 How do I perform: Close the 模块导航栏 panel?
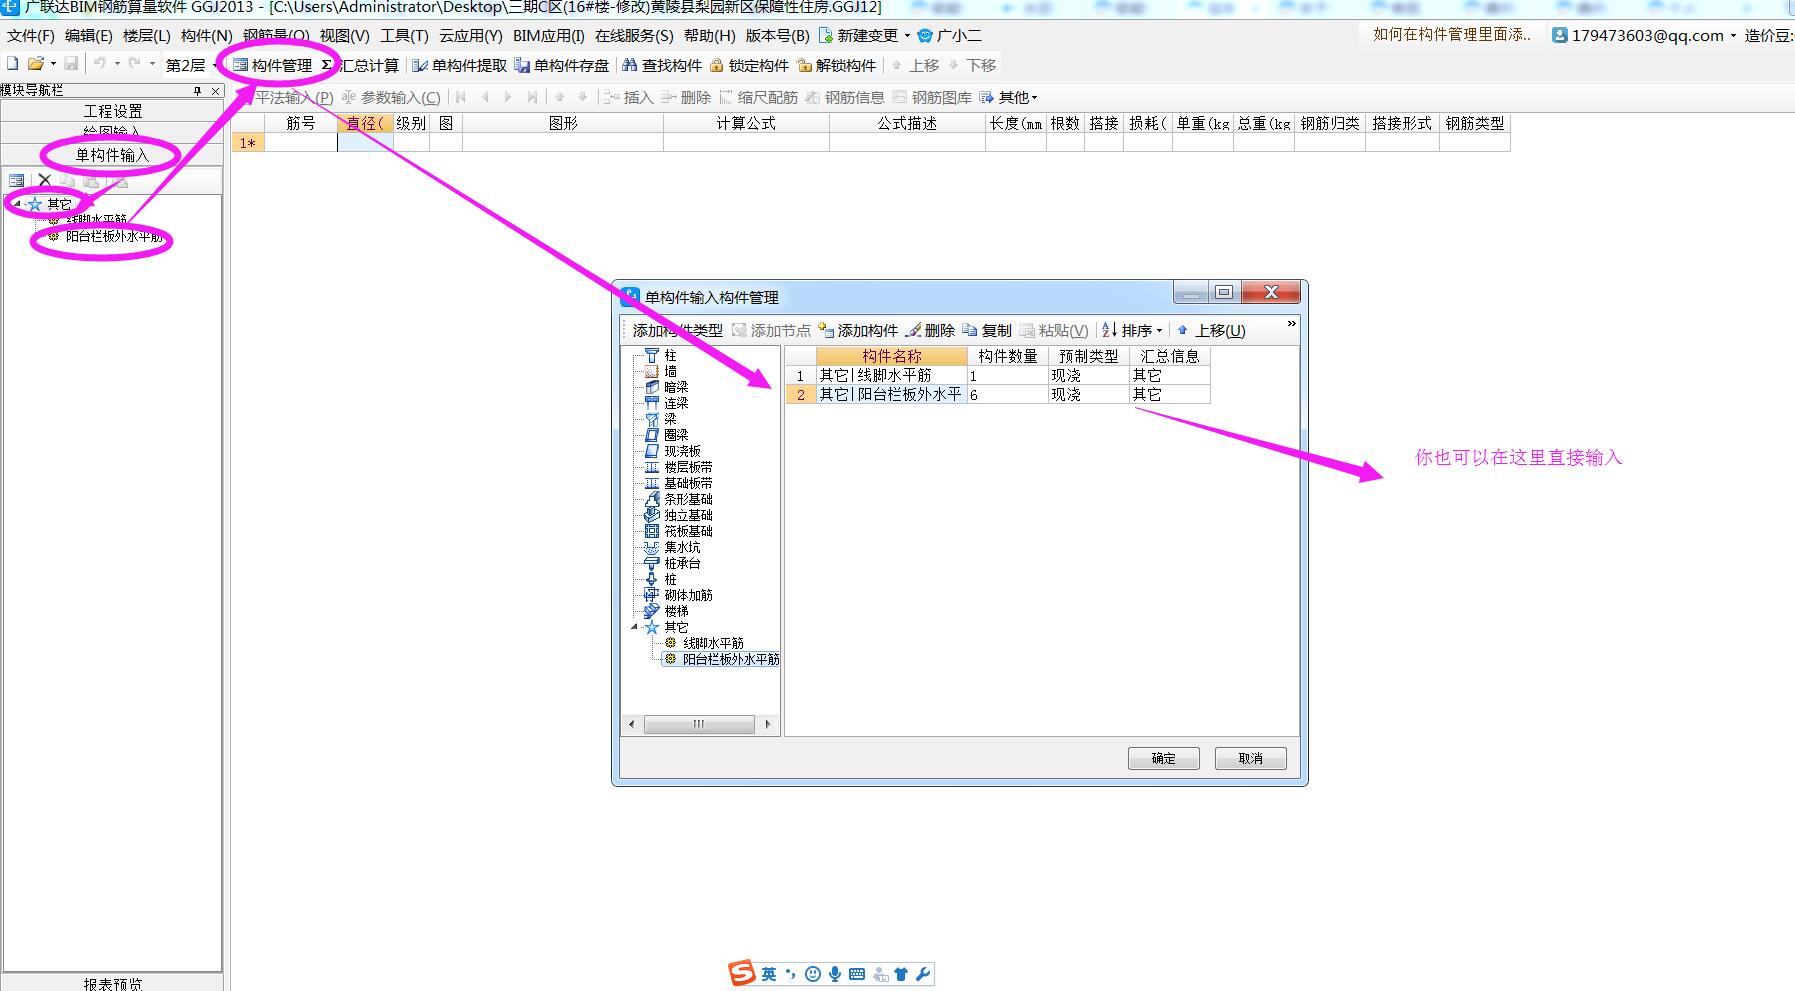click(x=215, y=91)
